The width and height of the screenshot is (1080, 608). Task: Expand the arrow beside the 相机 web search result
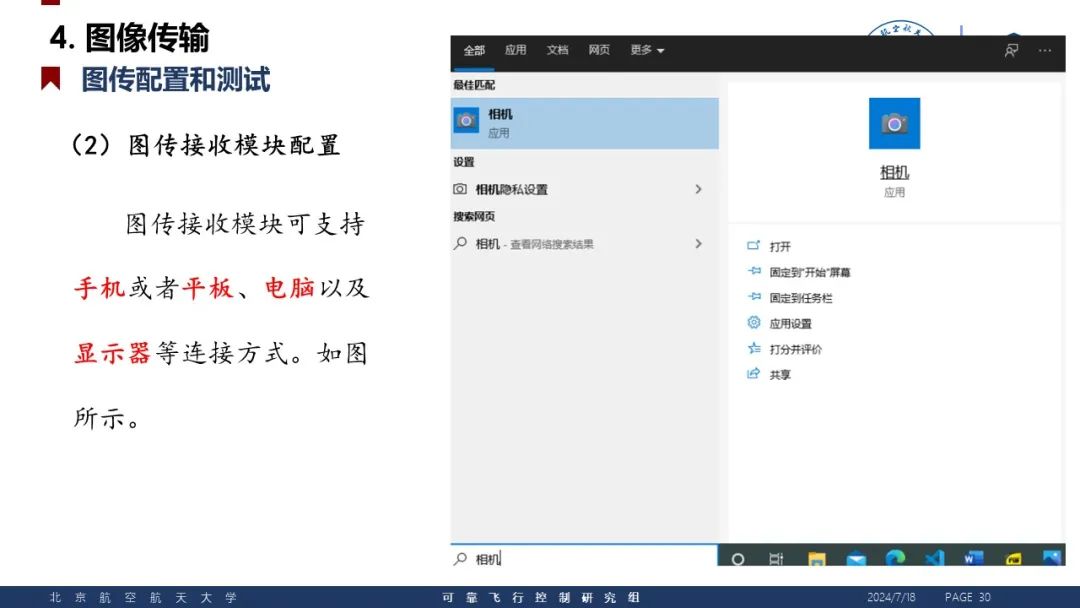tap(698, 244)
